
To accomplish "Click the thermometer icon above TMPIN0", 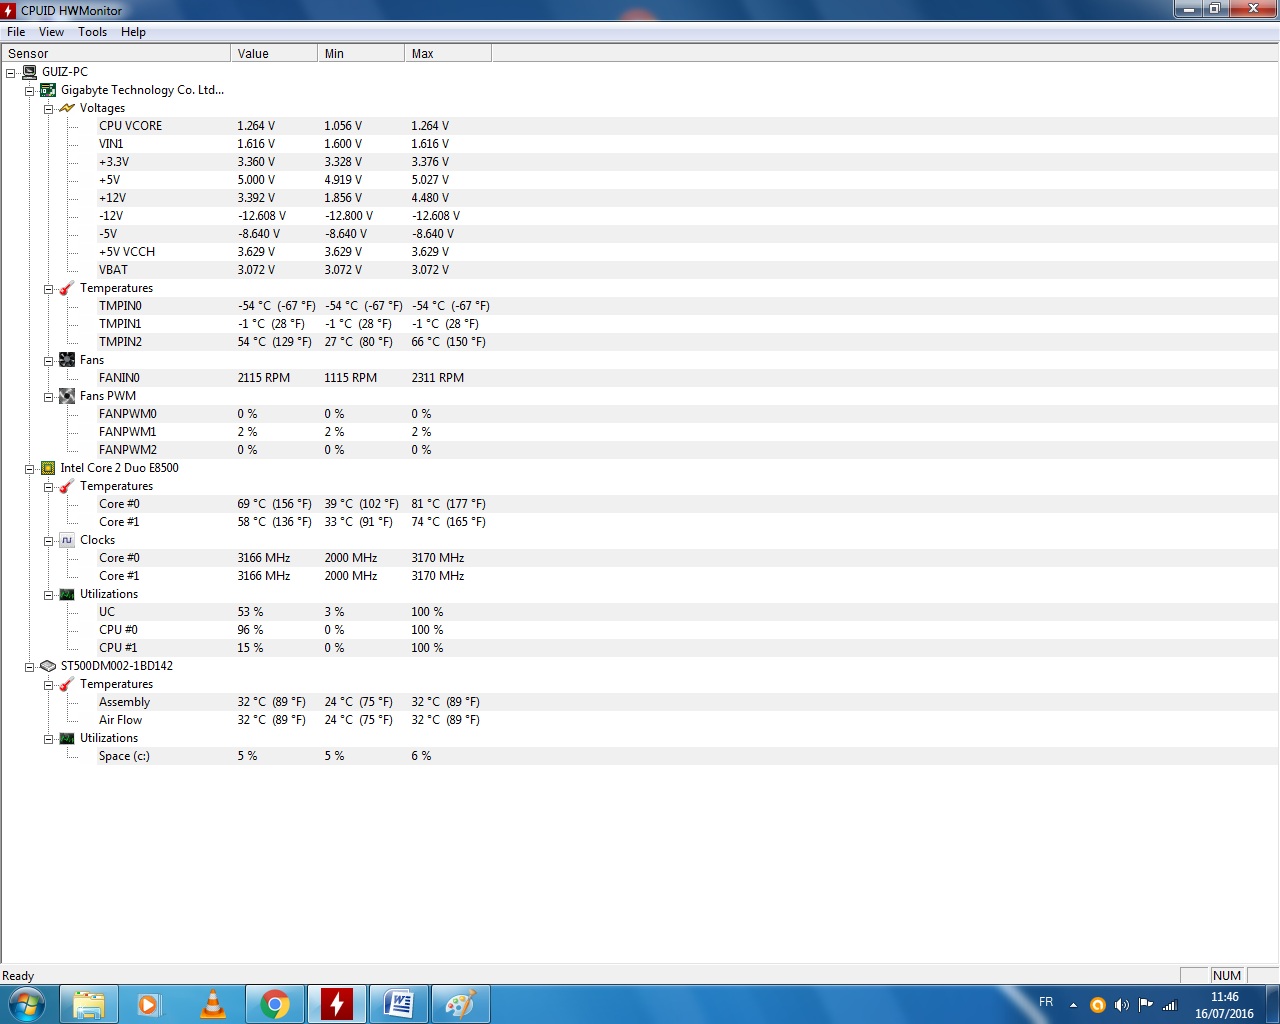I will pos(67,288).
